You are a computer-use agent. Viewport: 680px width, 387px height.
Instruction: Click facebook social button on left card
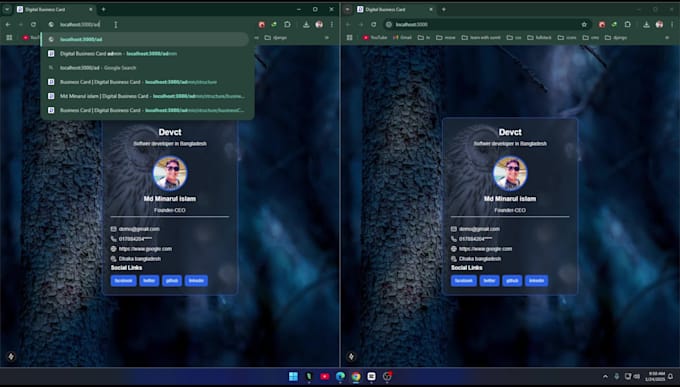coord(124,281)
